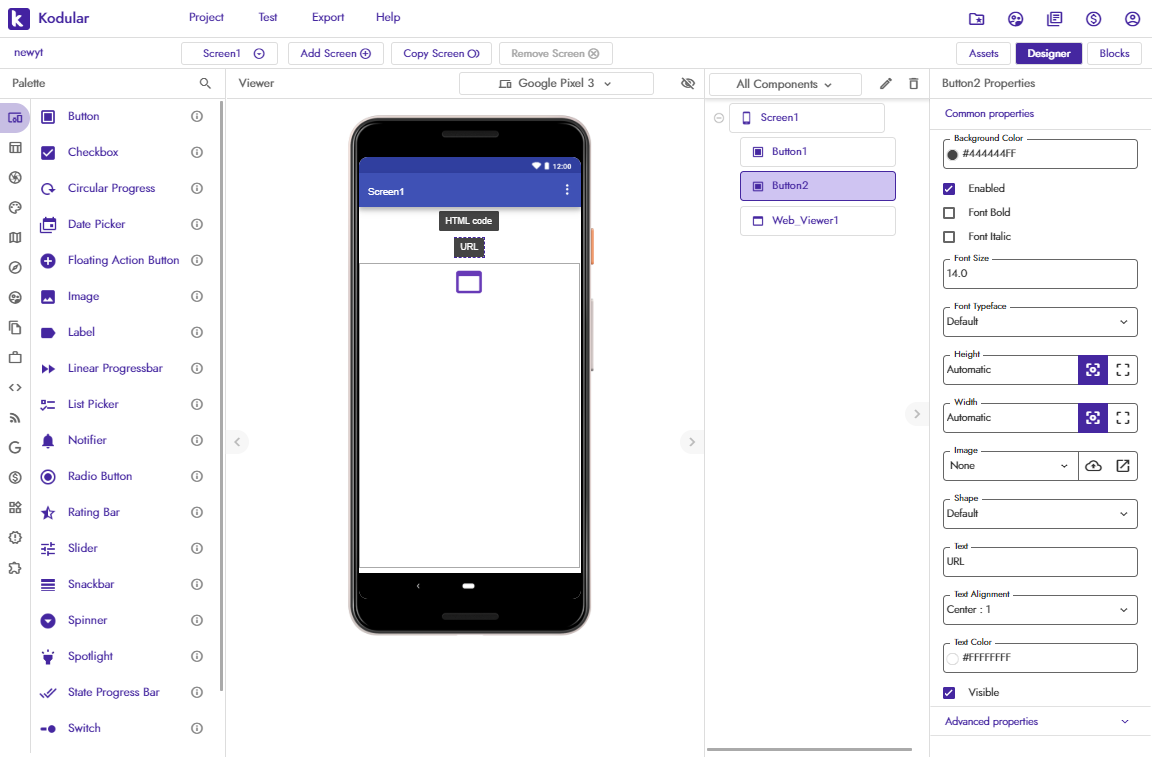
Task: Open the Text Alignment dropdown
Action: [x=1040, y=610]
